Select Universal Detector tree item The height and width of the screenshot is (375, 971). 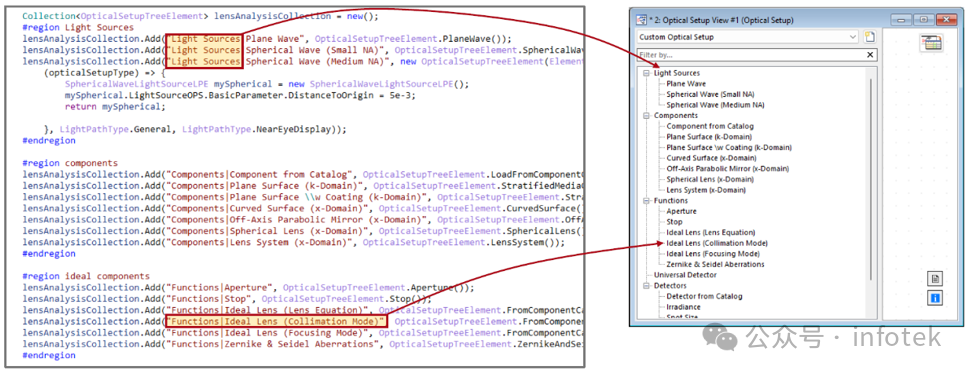click(685, 275)
